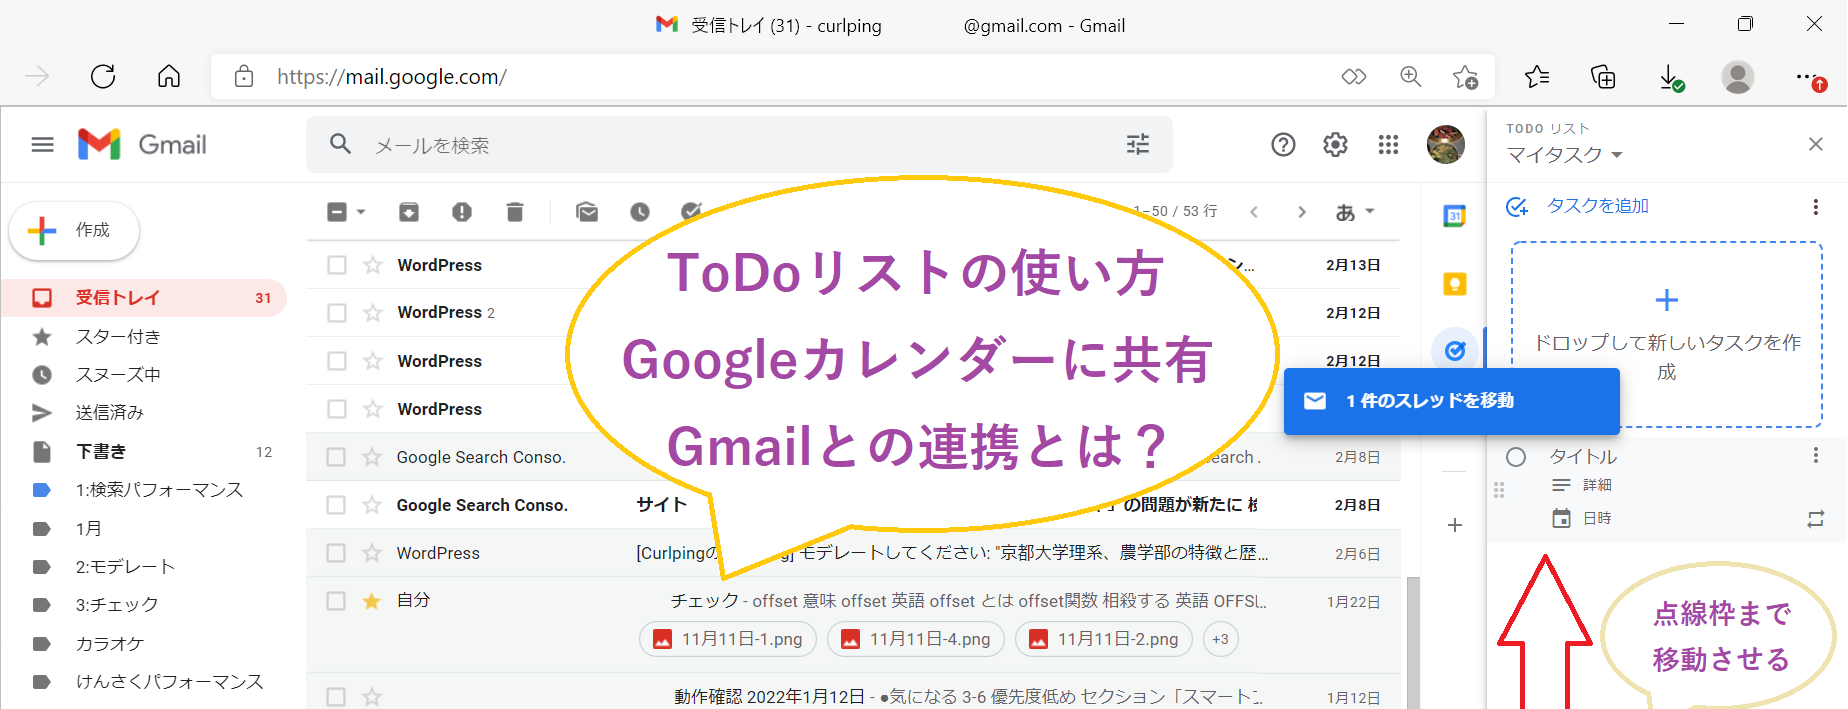Close the ToDo list panel

[x=1816, y=144]
